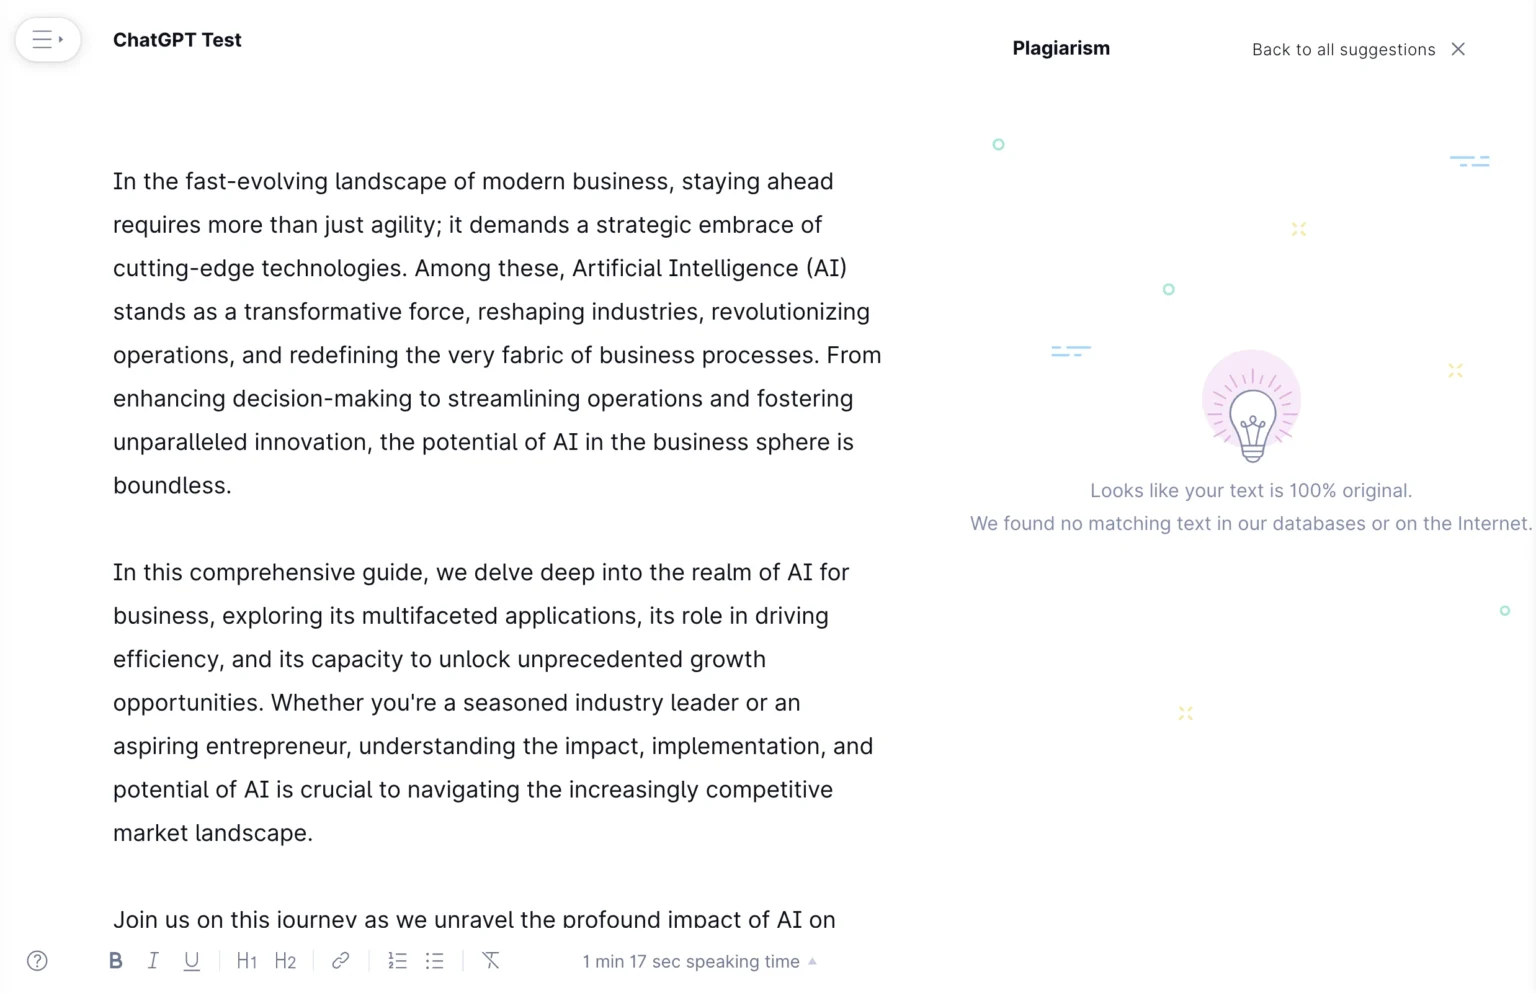
Task: Set Heading 1 style
Action: 247,961
